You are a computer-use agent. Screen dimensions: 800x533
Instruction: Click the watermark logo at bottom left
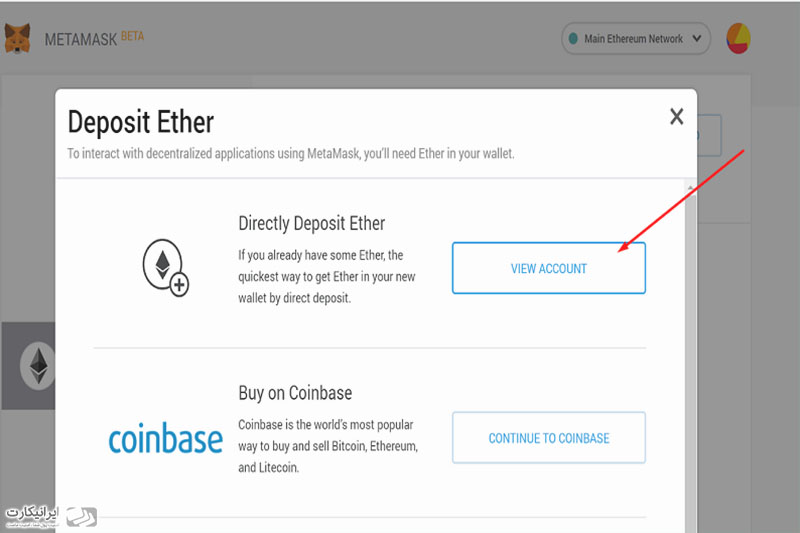[51, 517]
